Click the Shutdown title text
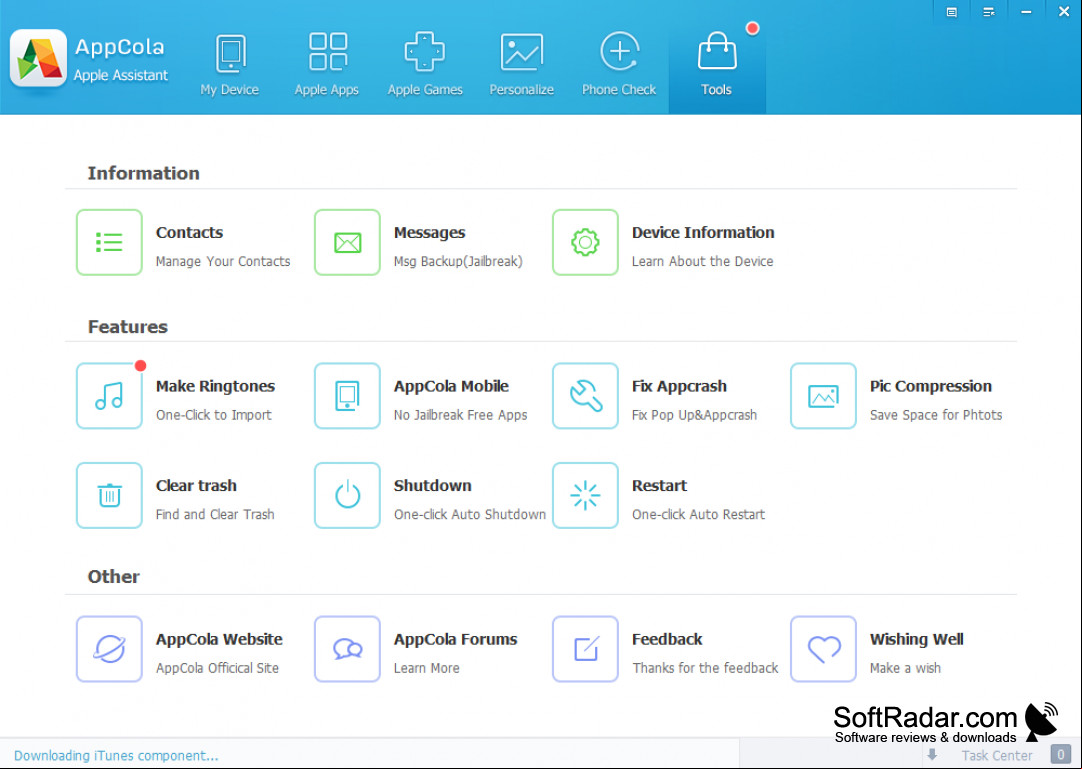The image size is (1082, 769). tap(433, 486)
